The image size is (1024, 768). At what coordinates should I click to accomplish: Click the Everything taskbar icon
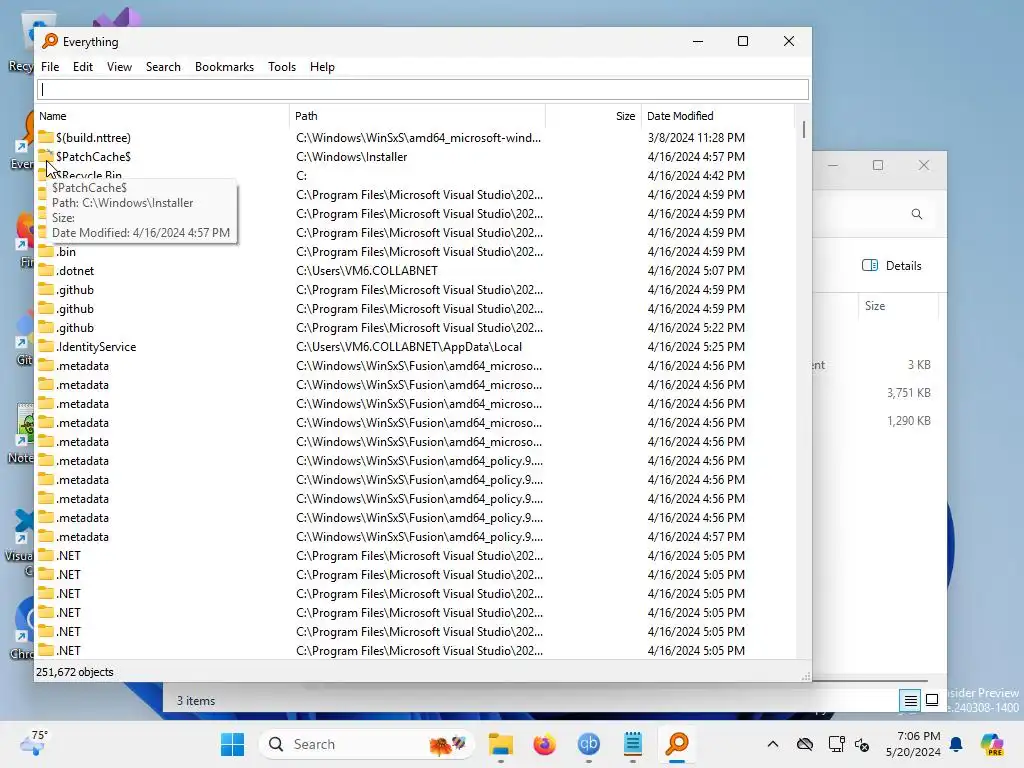coord(677,744)
